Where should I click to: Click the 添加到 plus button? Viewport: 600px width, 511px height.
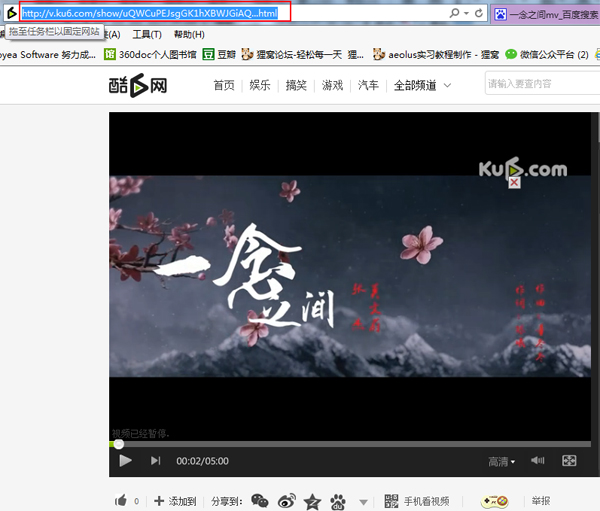(175, 501)
